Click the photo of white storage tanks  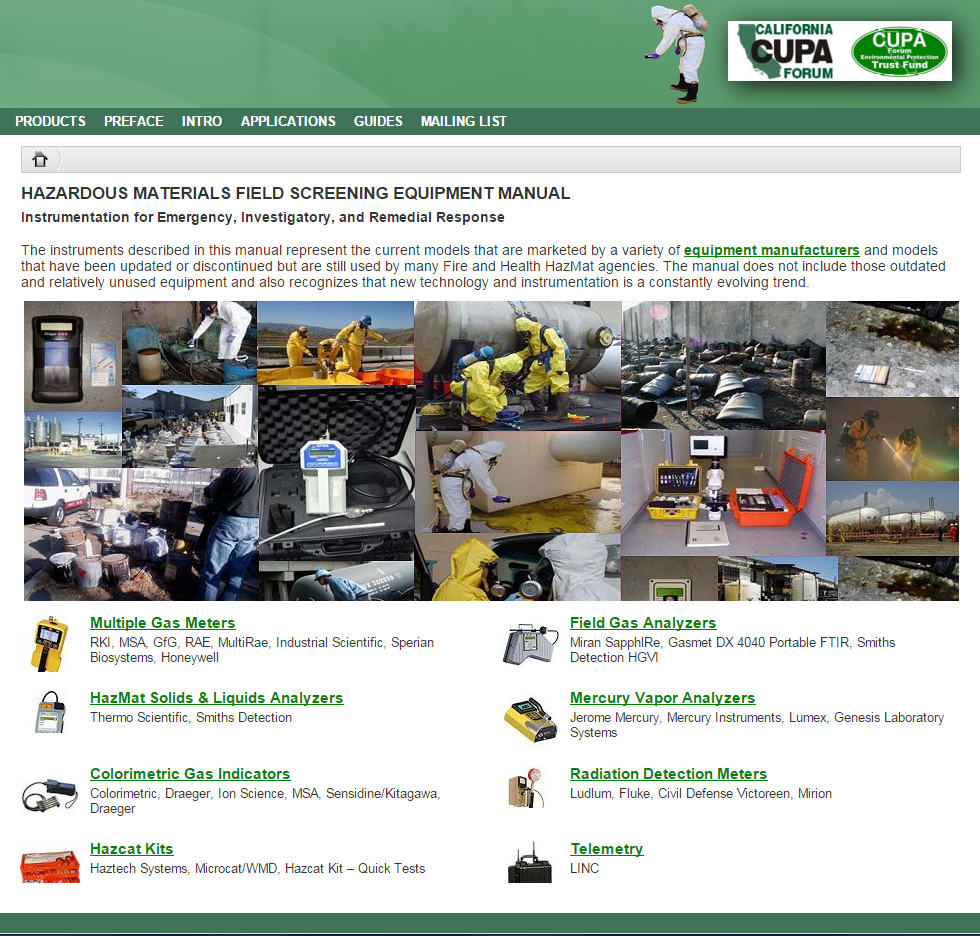pyautogui.click(x=892, y=518)
